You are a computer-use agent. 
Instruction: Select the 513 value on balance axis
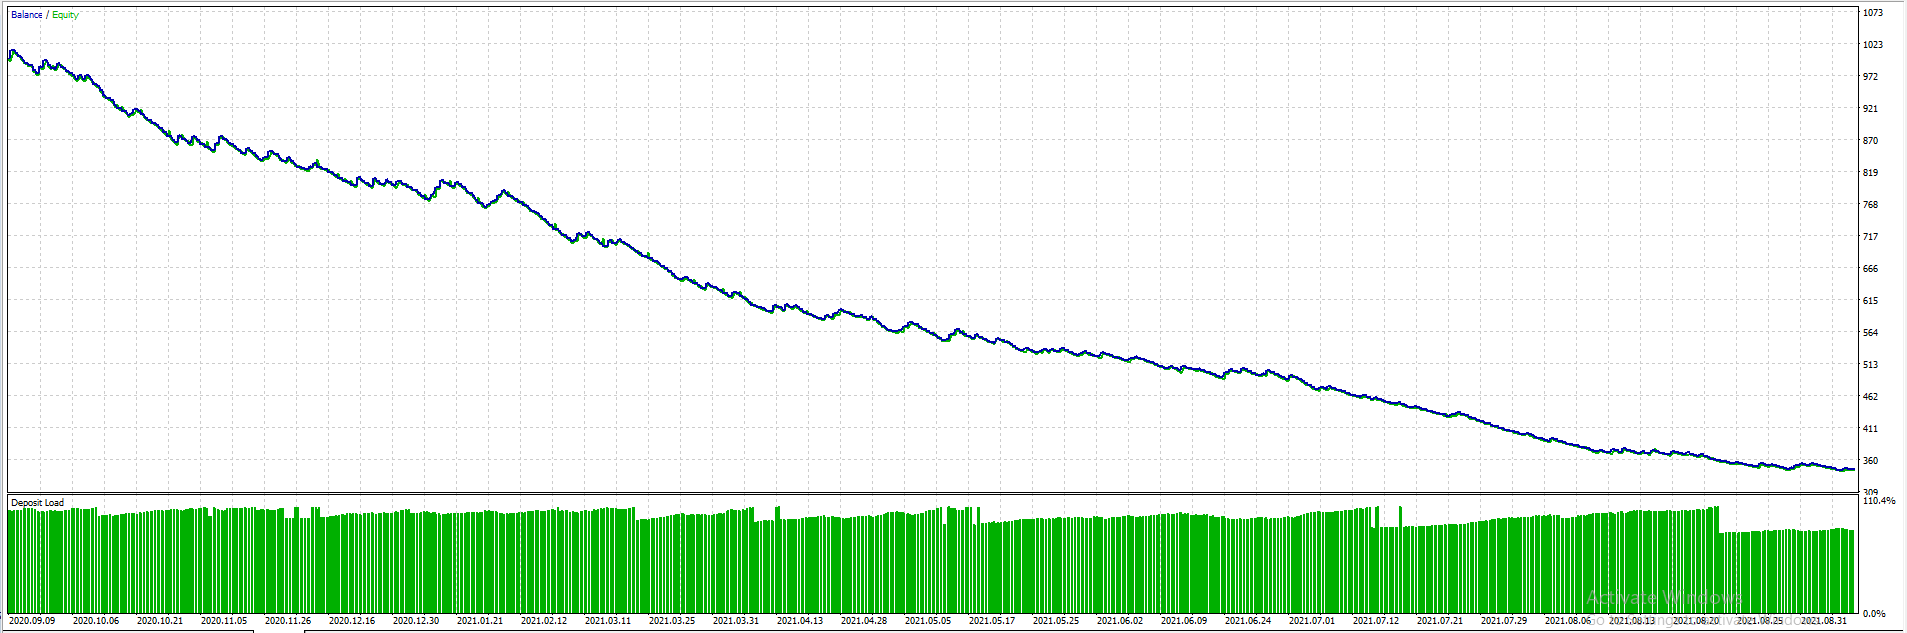point(1870,365)
